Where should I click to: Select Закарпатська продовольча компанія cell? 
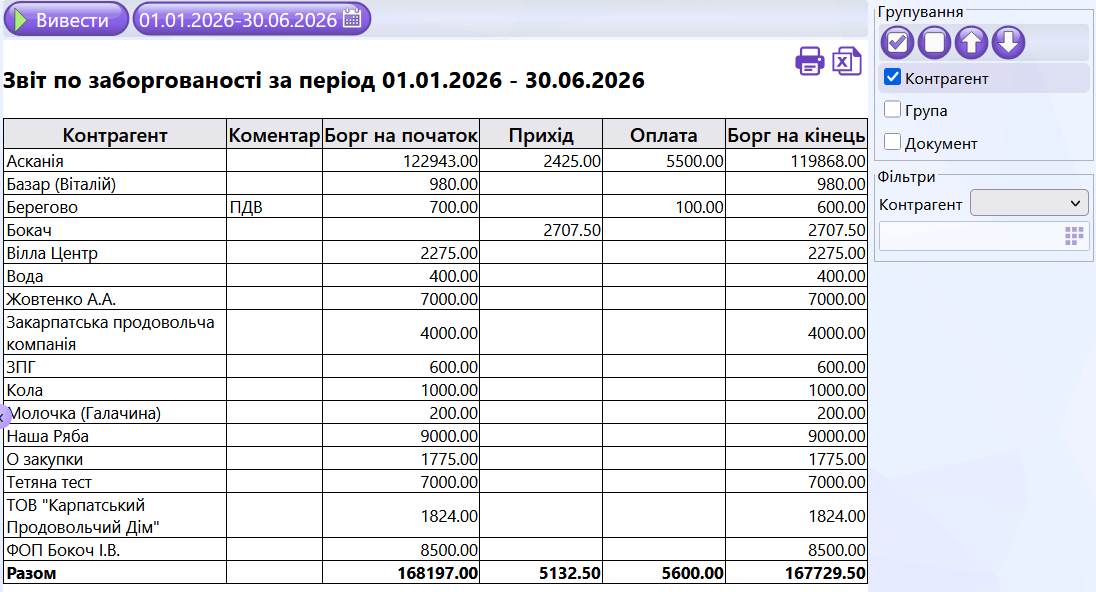click(x=115, y=333)
